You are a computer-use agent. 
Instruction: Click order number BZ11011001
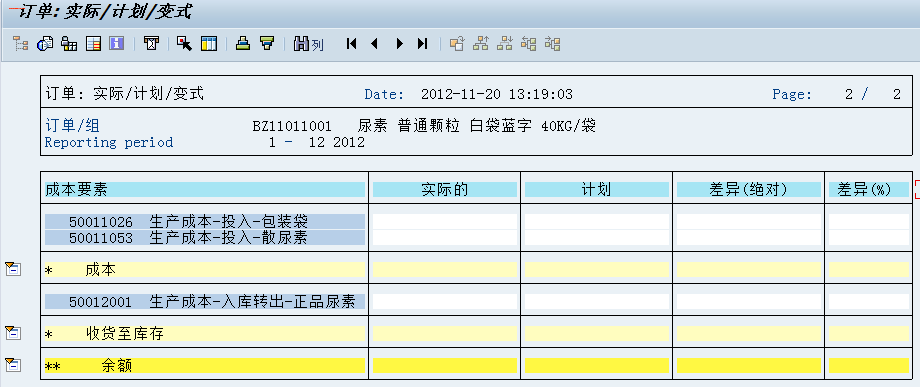tap(292, 126)
